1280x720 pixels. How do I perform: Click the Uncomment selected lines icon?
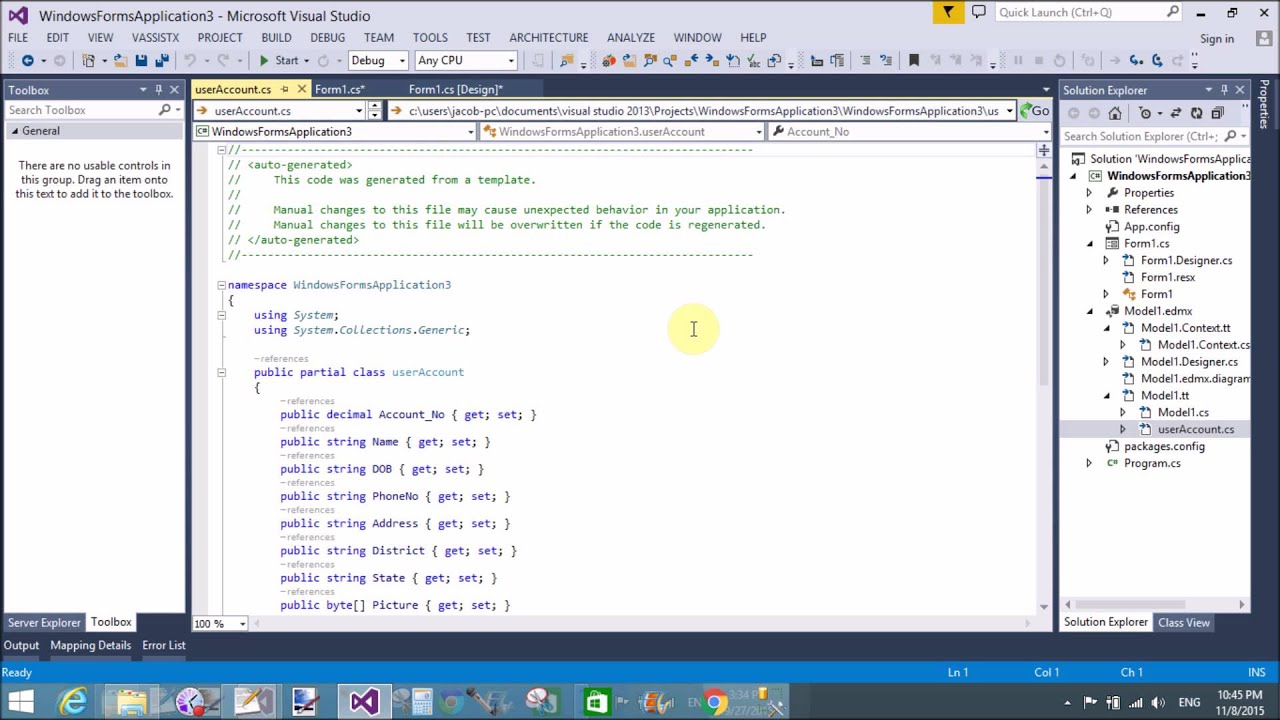(x=886, y=61)
